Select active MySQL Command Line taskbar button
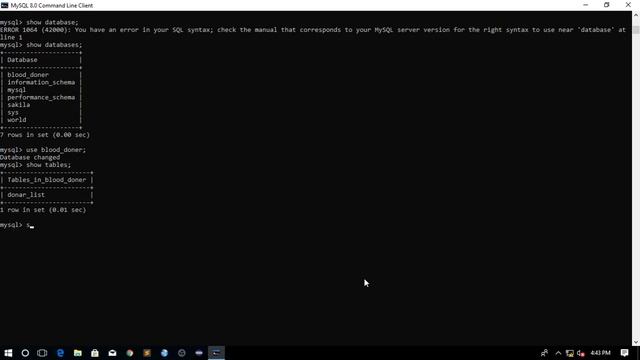Viewport: 640px width, 360px height. (x=216, y=353)
